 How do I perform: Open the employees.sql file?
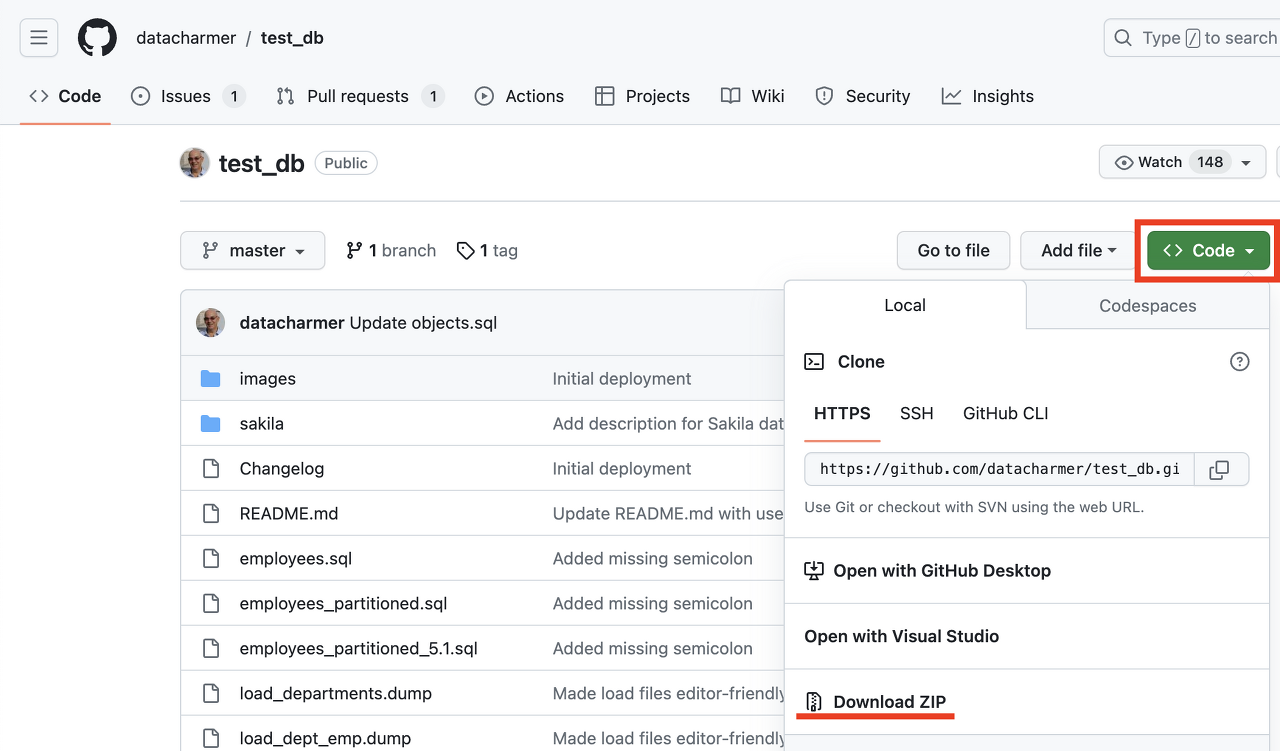296,559
